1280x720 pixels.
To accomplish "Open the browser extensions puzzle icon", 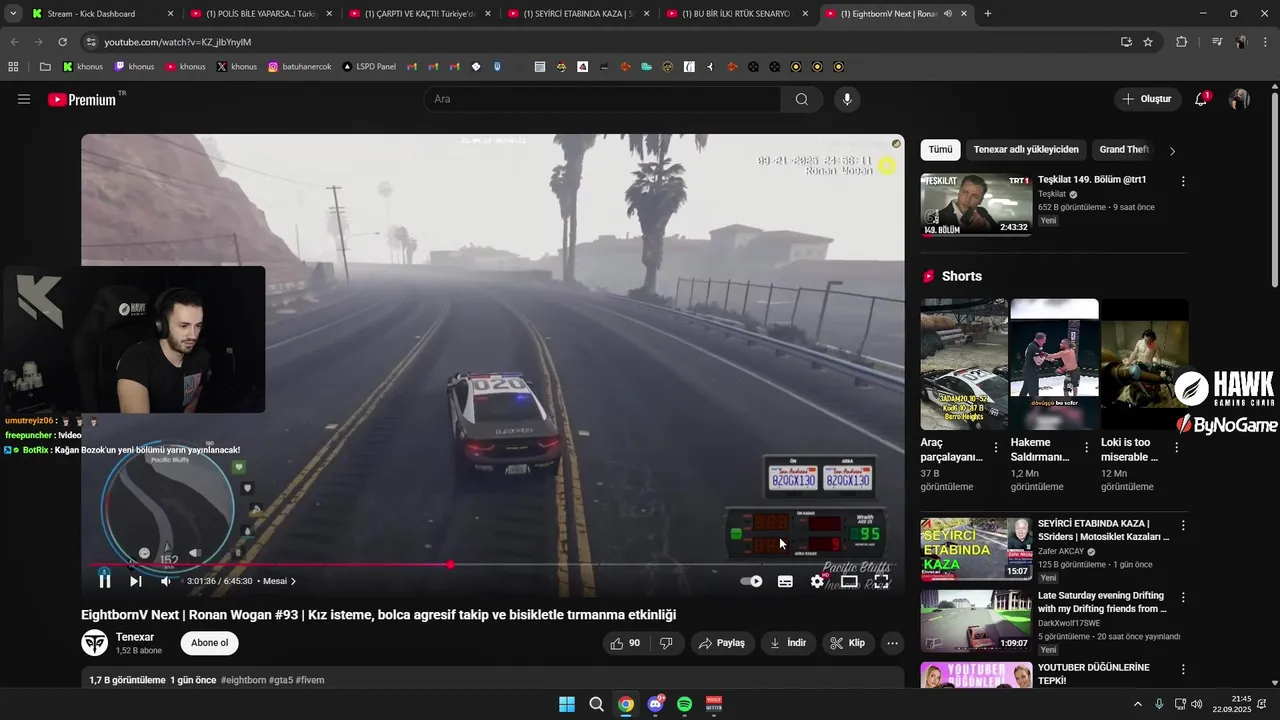I will pos(1182,42).
